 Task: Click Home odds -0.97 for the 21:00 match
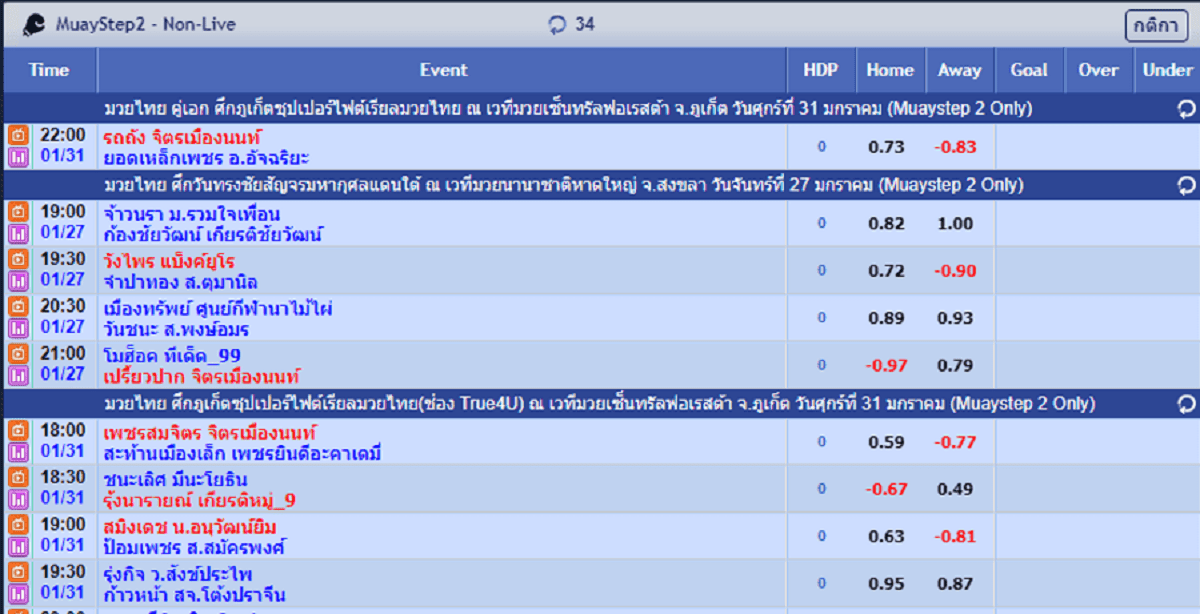[x=886, y=366]
